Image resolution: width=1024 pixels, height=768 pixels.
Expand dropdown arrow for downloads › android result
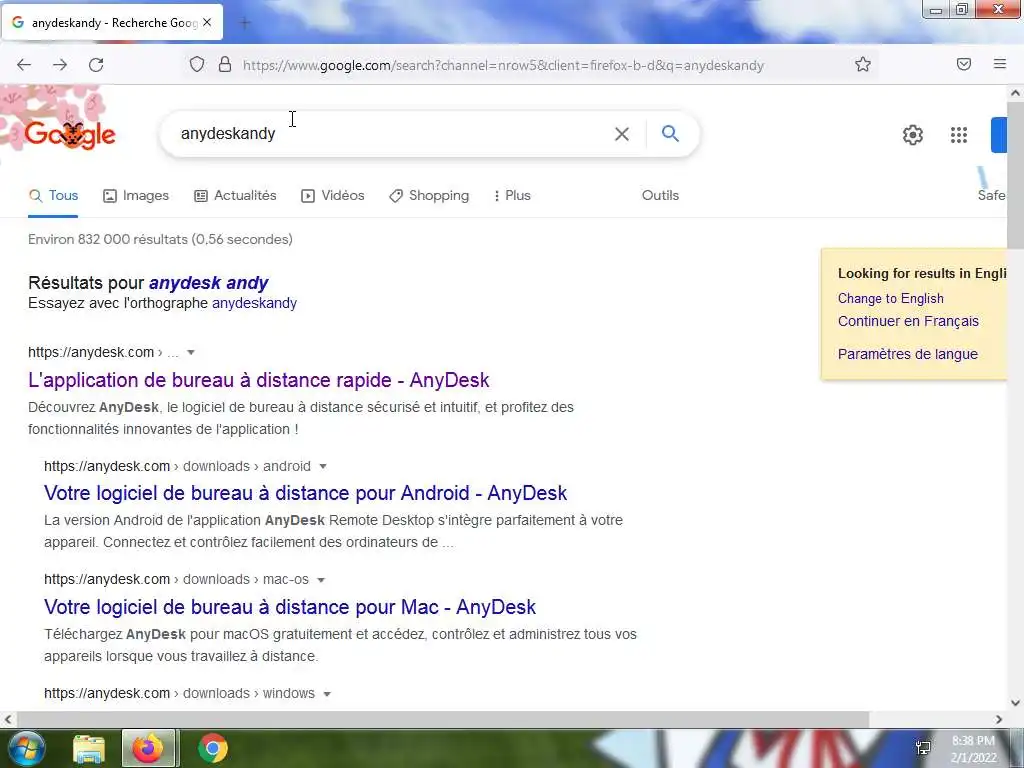point(323,466)
